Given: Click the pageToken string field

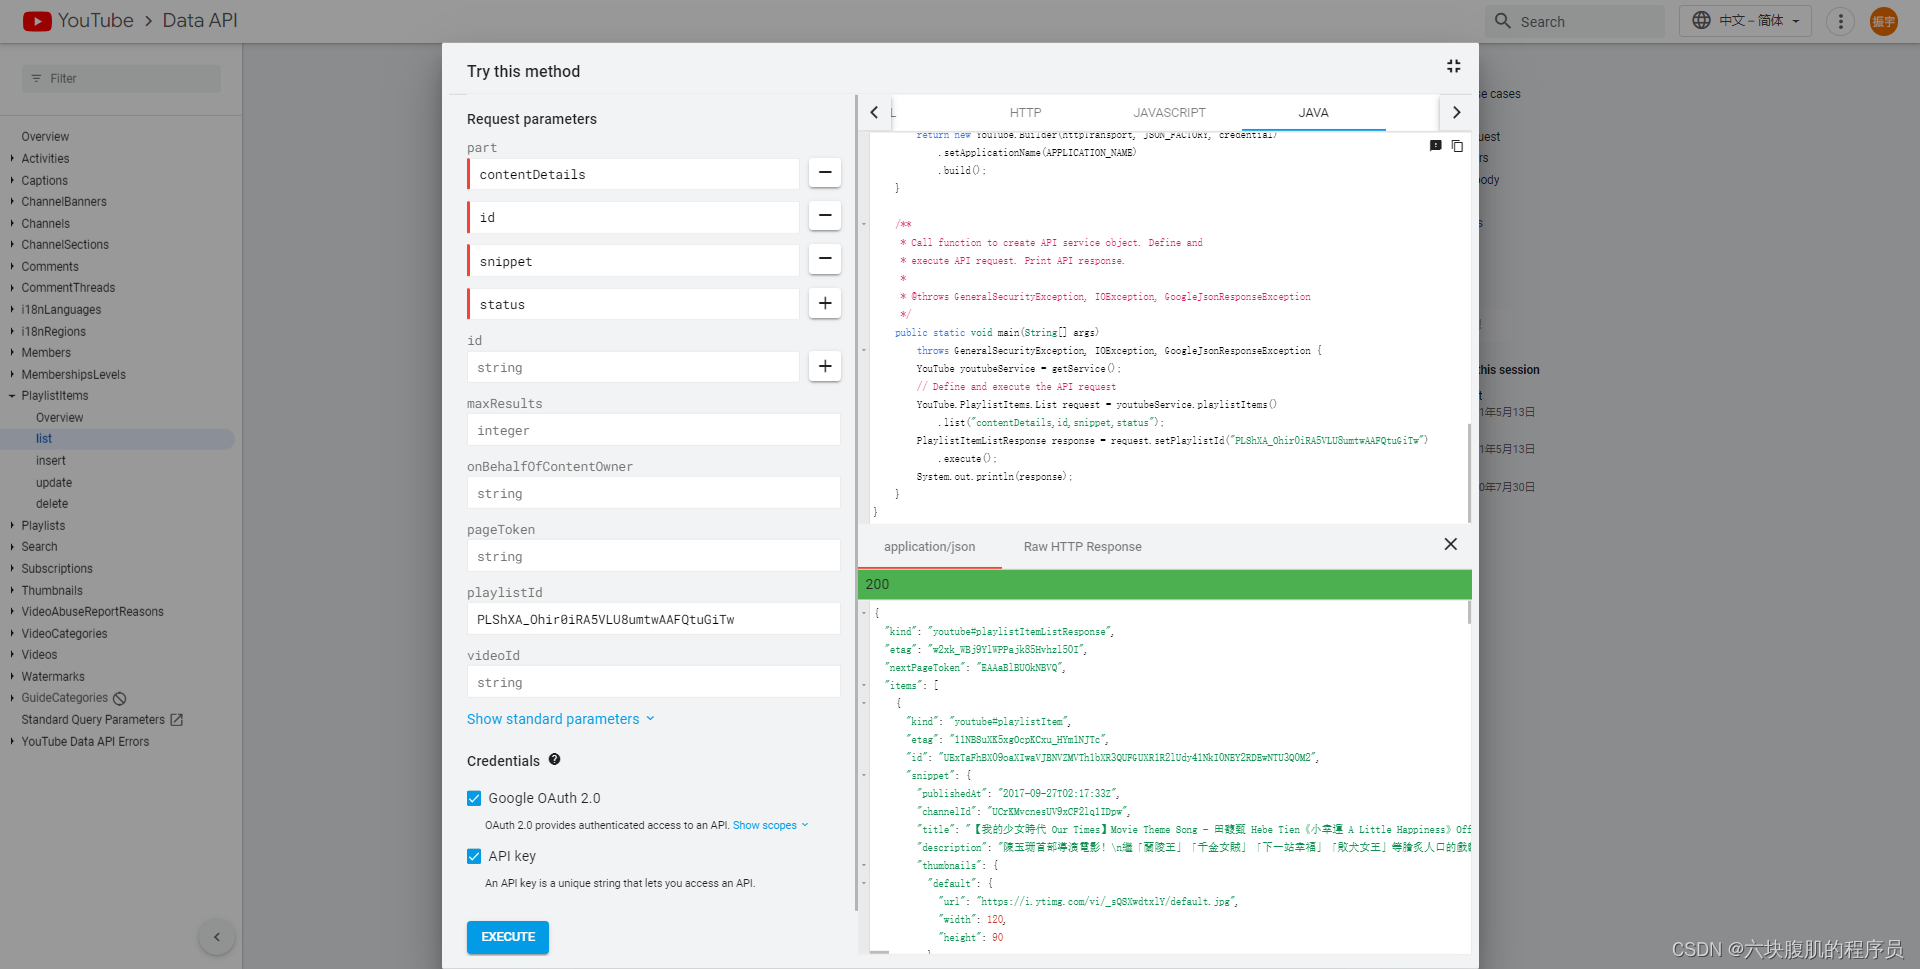Looking at the screenshot, I should (653, 556).
